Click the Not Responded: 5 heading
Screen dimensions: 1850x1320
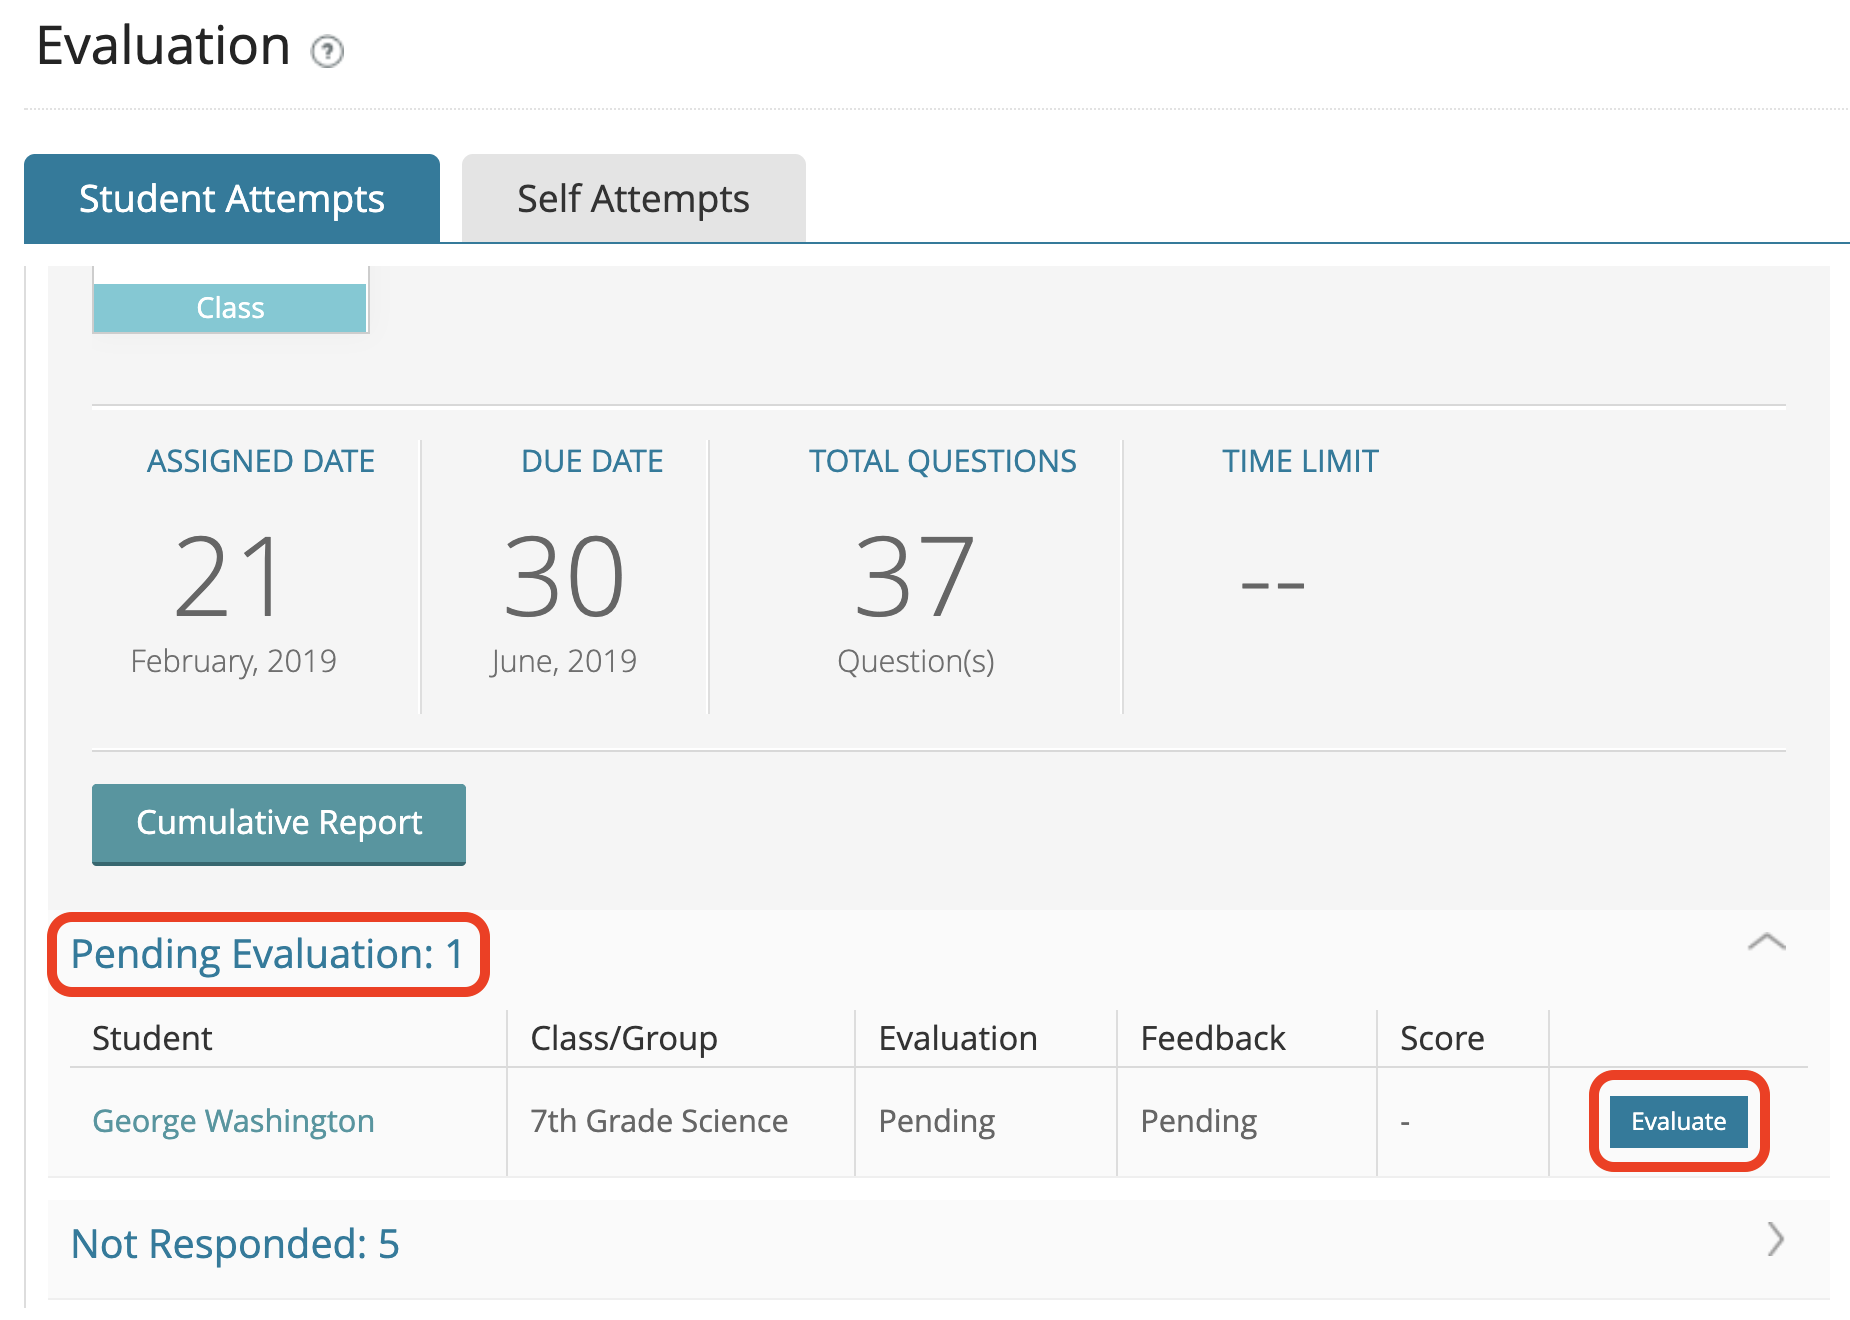(235, 1244)
